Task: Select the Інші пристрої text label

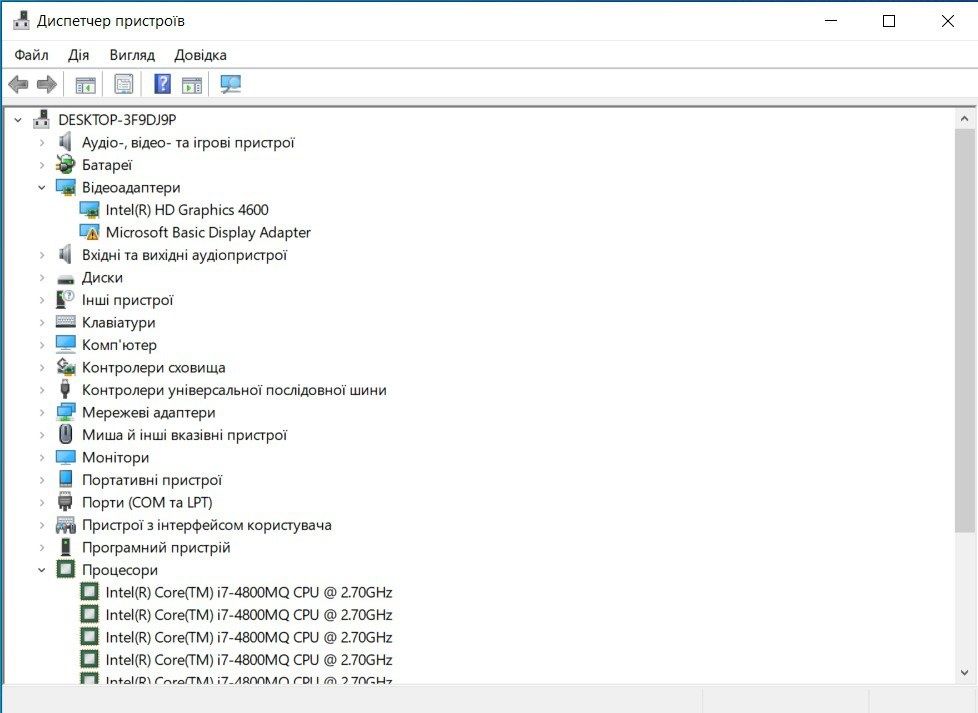Action: [x=127, y=300]
